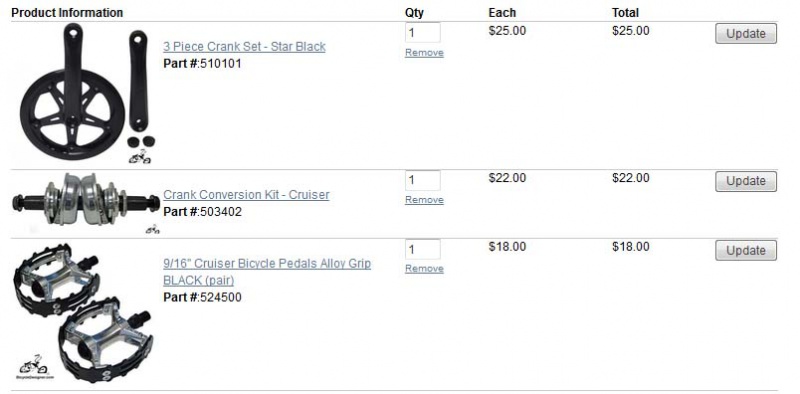Open the Cruiser Bicycle Pedals product image

click(x=83, y=312)
